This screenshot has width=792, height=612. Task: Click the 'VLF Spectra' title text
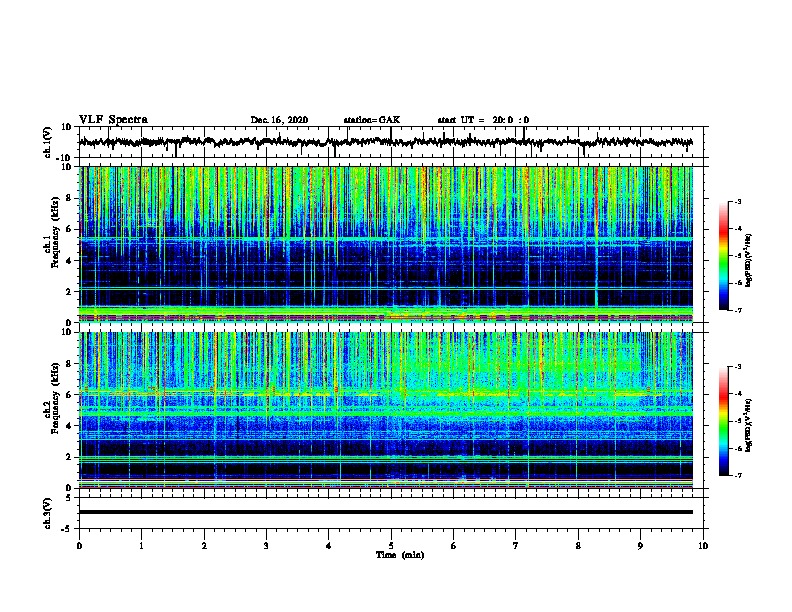pos(113,119)
